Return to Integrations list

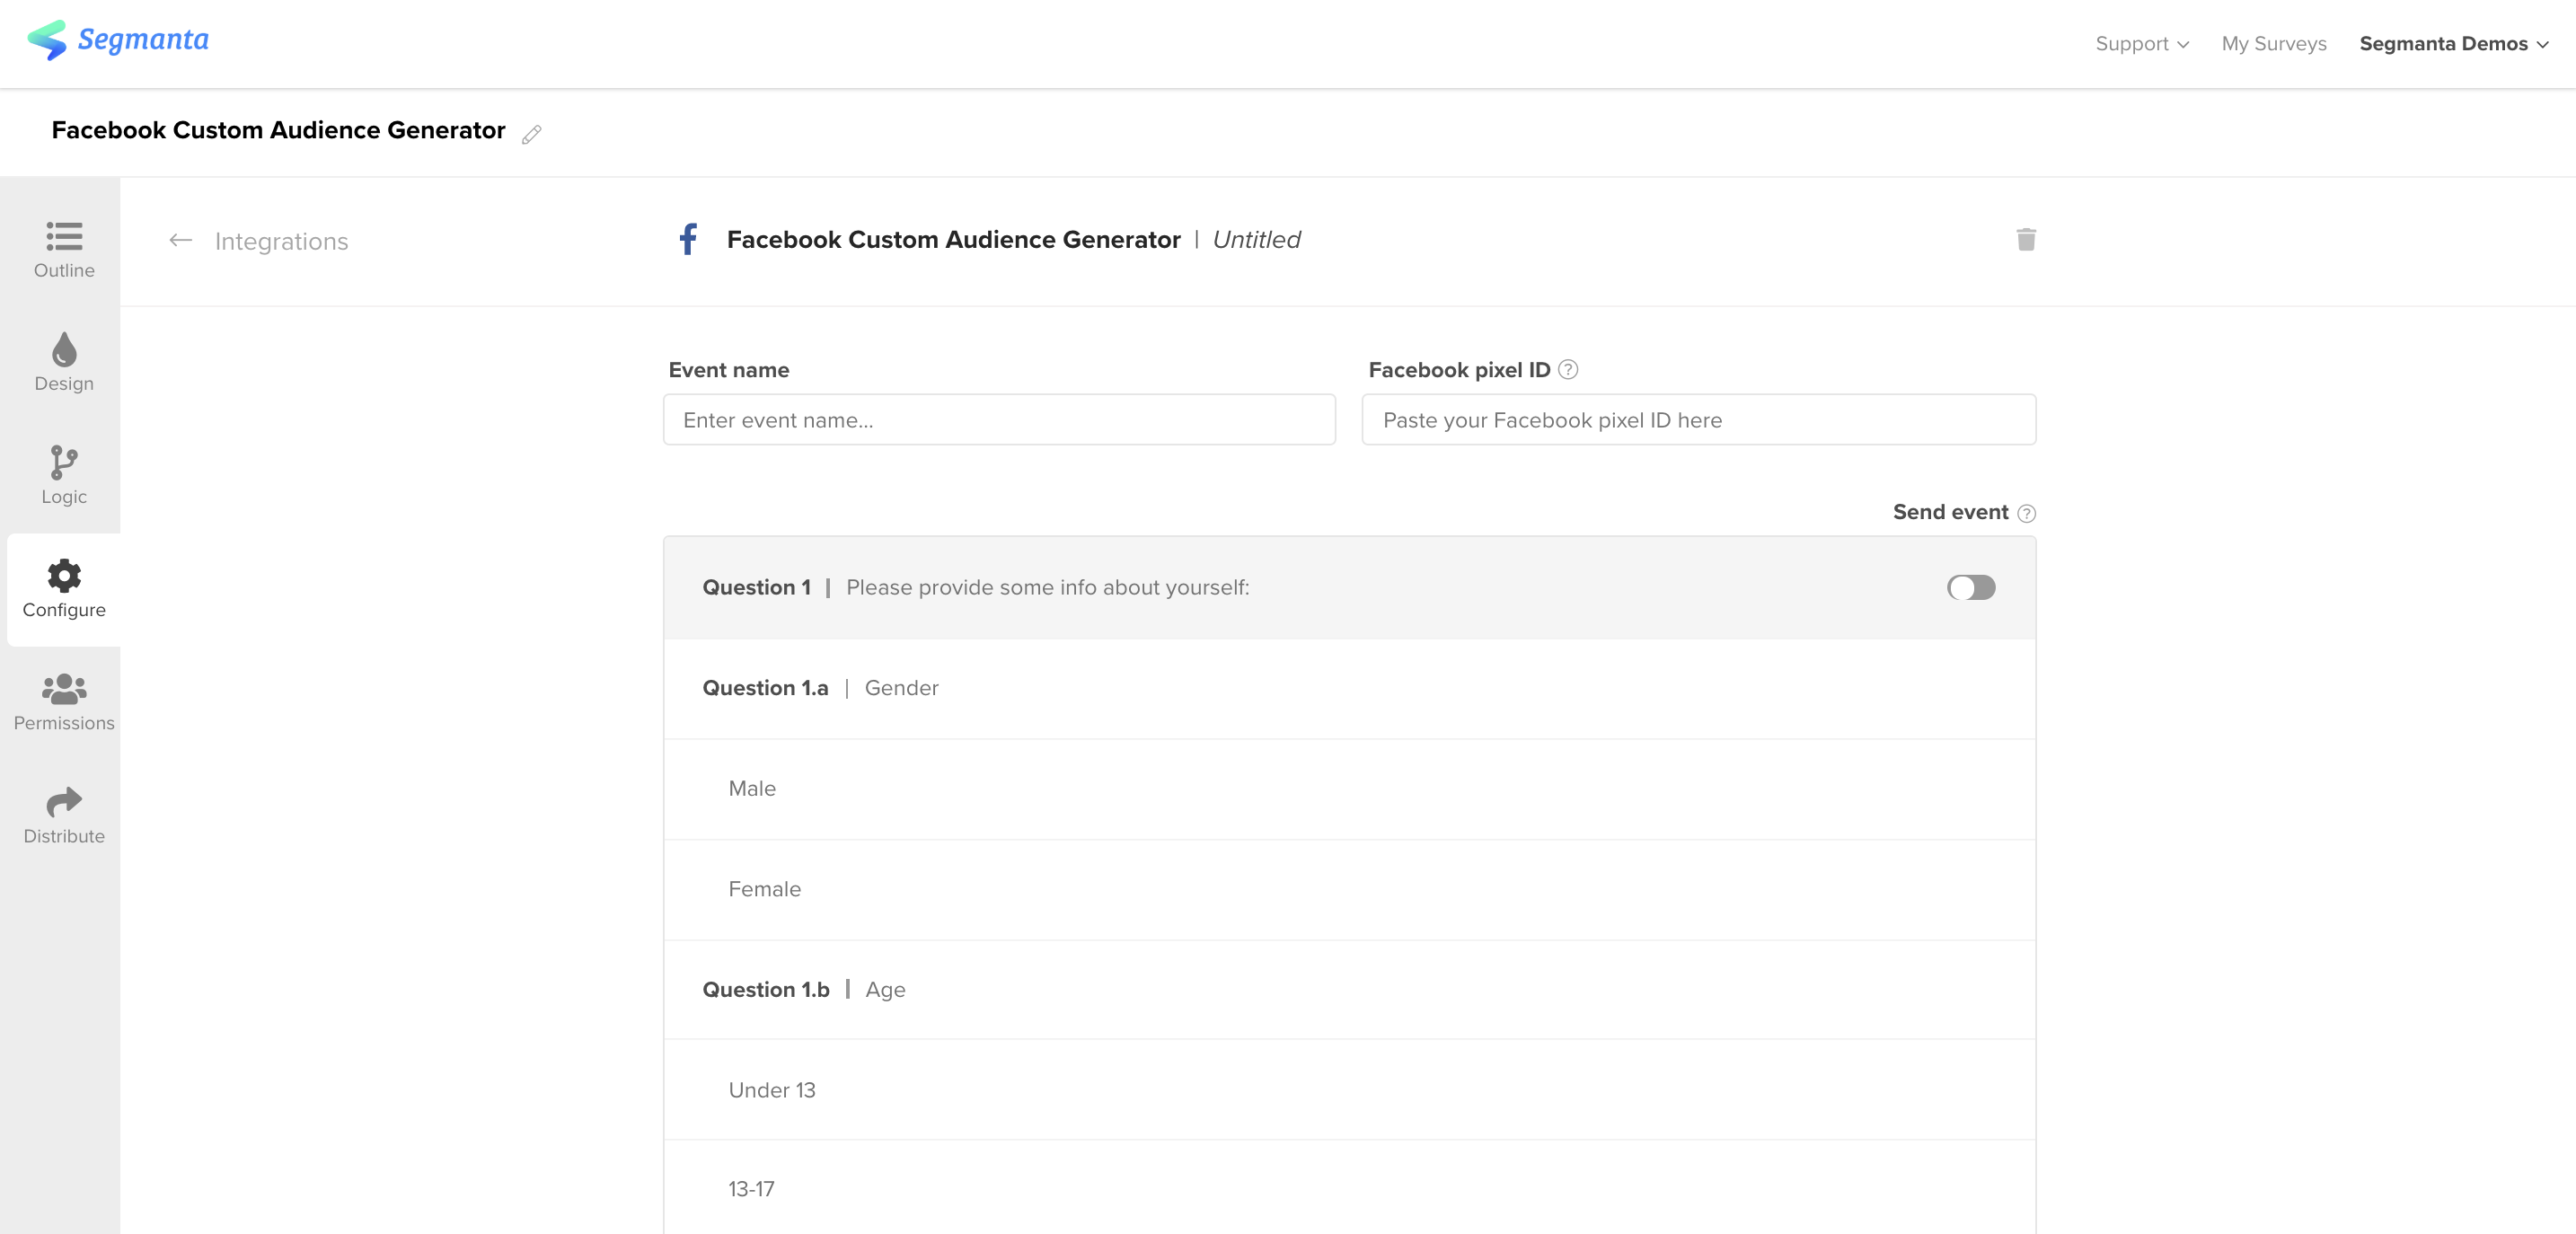(x=281, y=241)
